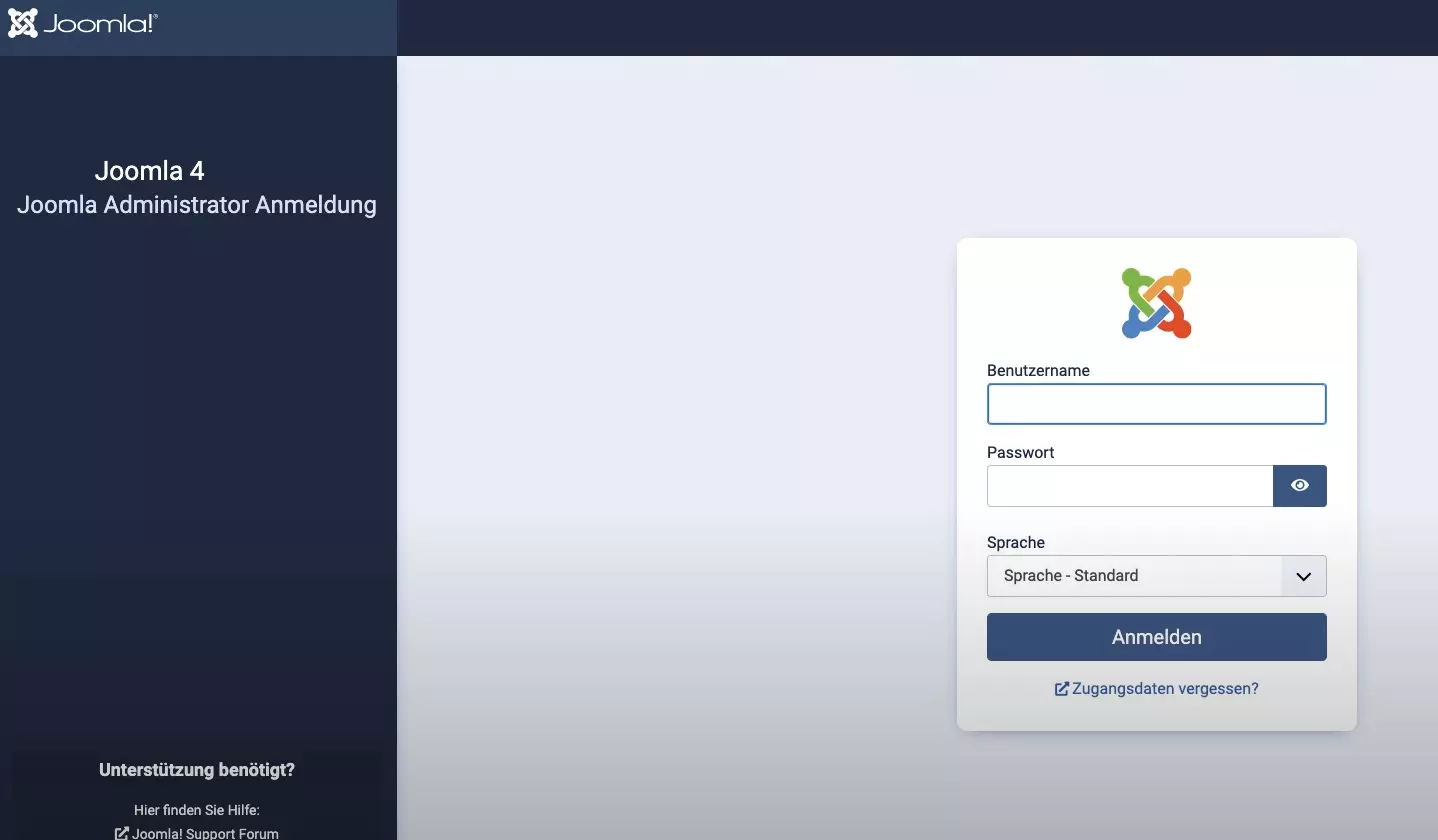Click the Joomla! logo in header
This screenshot has height=840, width=1438.
point(82,23)
